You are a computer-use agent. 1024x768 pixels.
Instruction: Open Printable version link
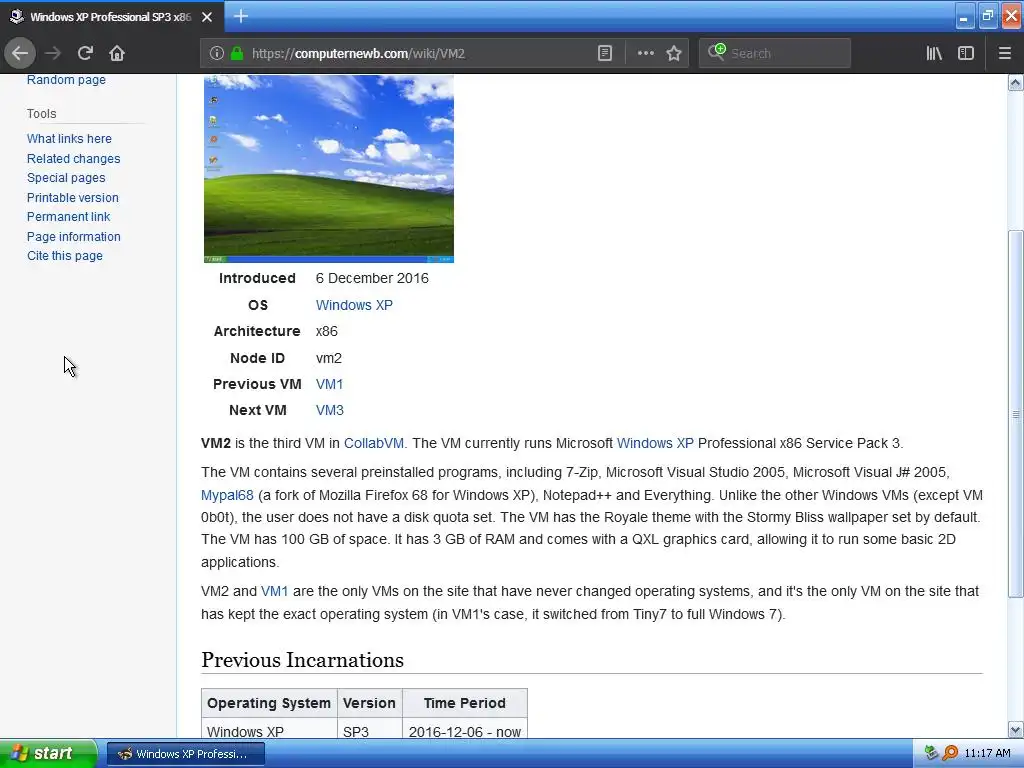72,197
